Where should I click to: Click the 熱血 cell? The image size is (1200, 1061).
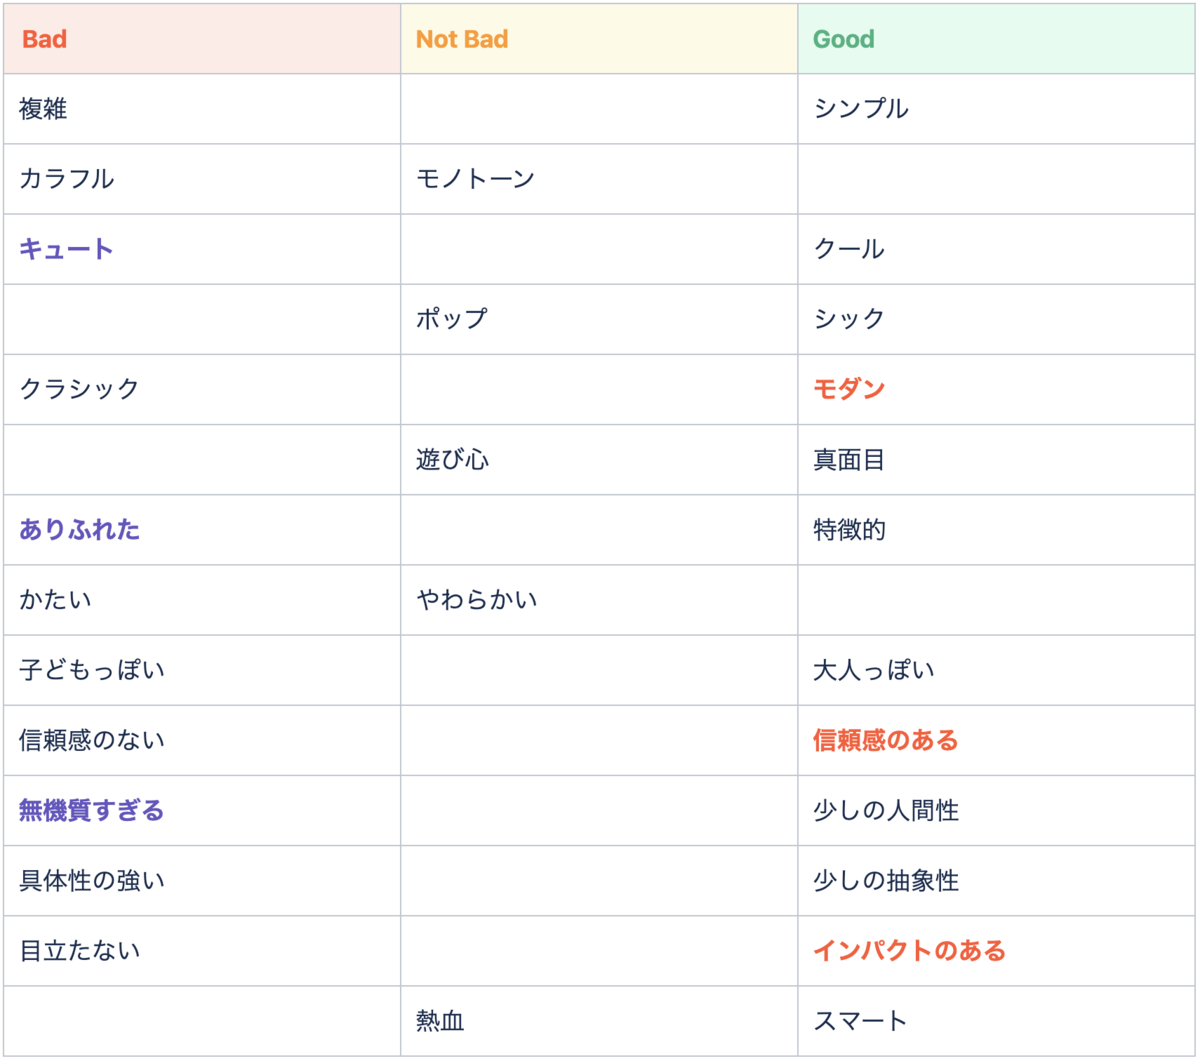(x=599, y=1021)
